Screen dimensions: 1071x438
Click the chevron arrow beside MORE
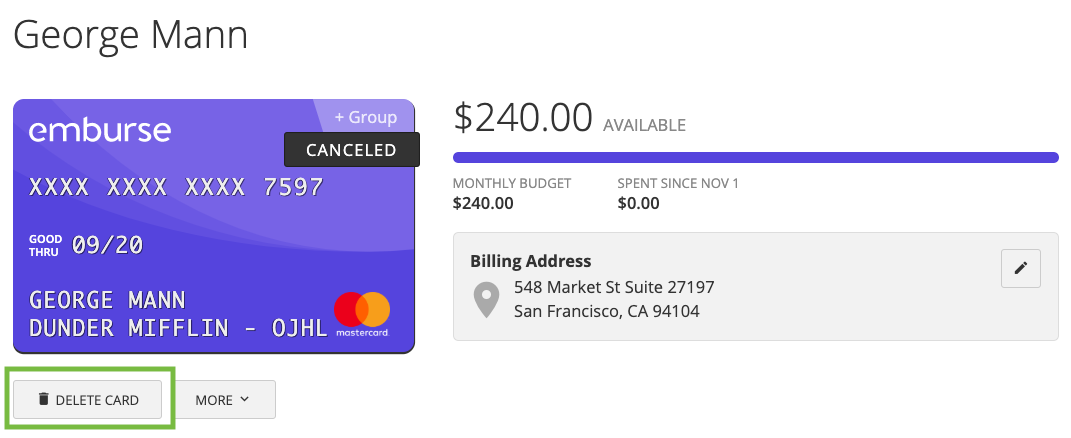coord(245,400)
